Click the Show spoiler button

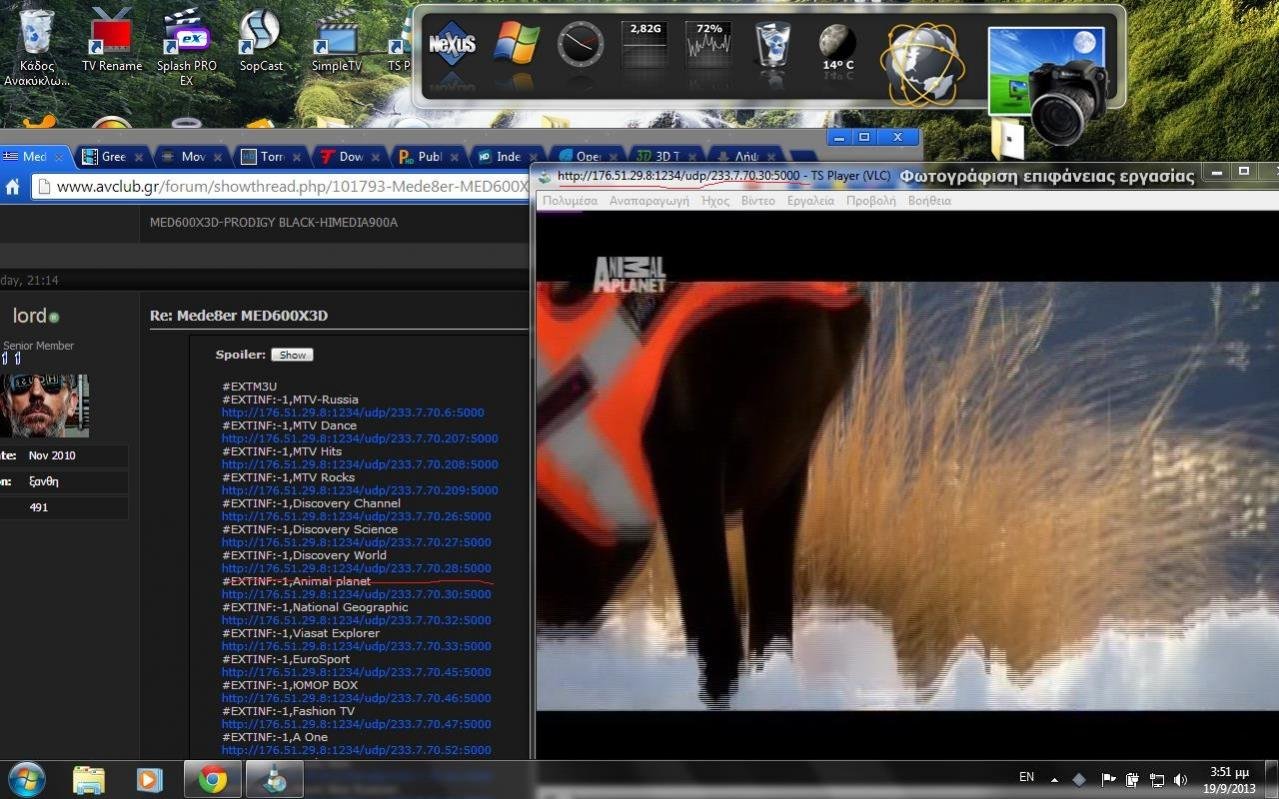pyautogui.click(x=292, y=355)
